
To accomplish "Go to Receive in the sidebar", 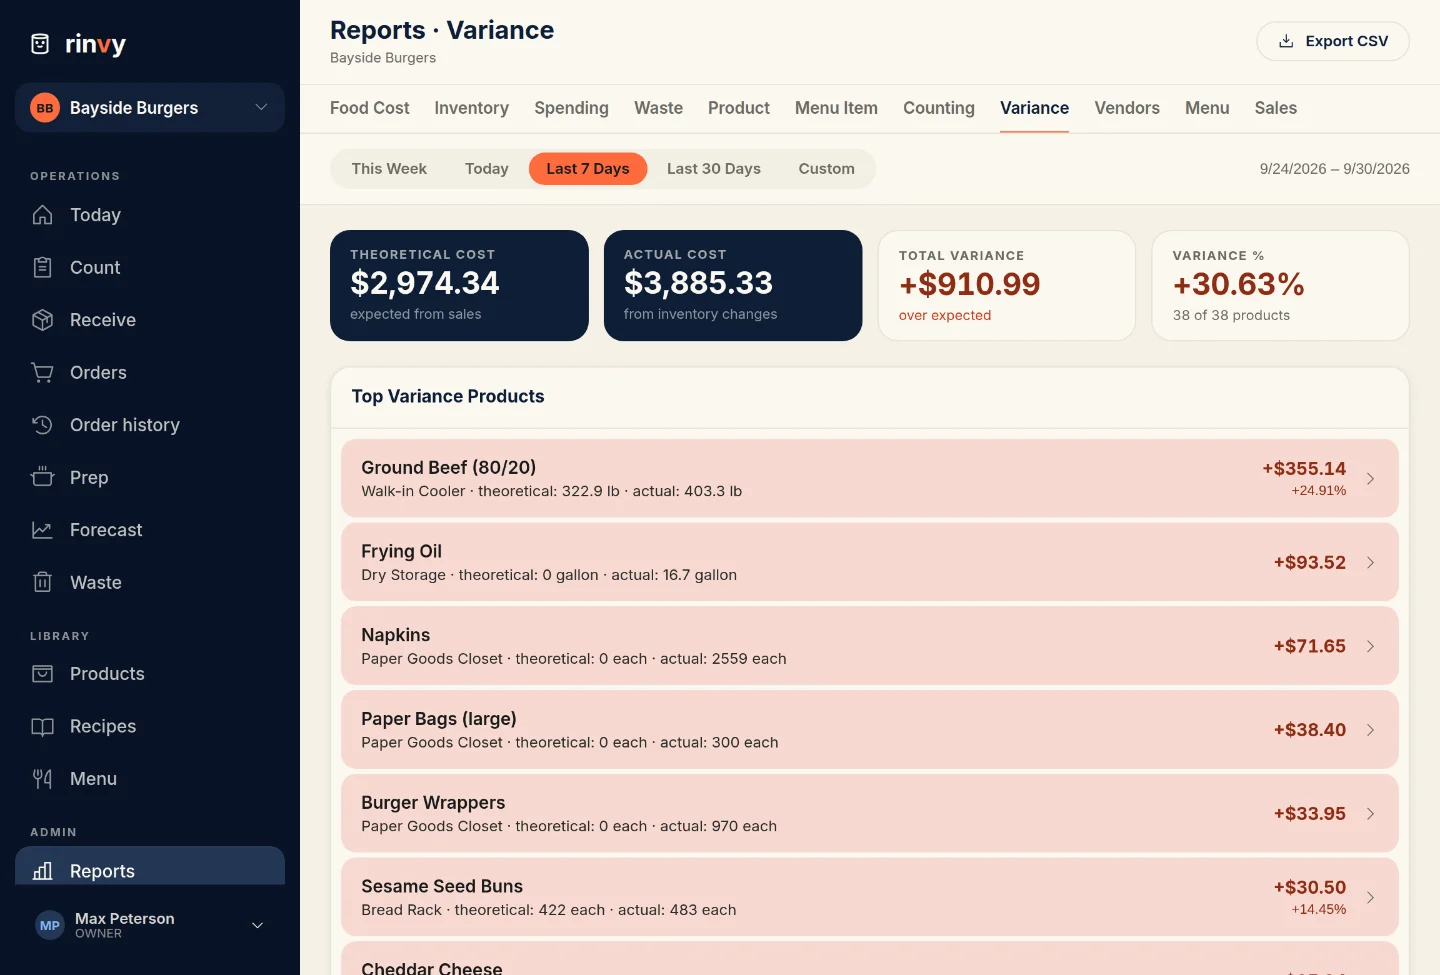I will point(150,320).
